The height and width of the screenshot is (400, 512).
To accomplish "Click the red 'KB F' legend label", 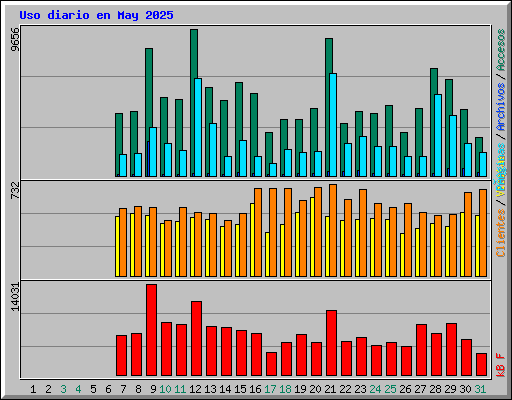I will pyautogui.click(x=501, y=365).
